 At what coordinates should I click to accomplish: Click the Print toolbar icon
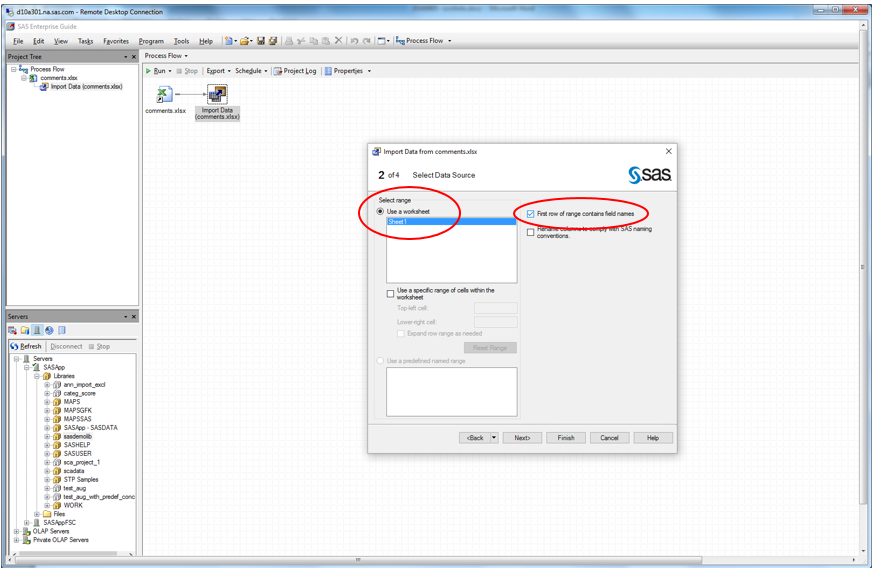point(289,41)
